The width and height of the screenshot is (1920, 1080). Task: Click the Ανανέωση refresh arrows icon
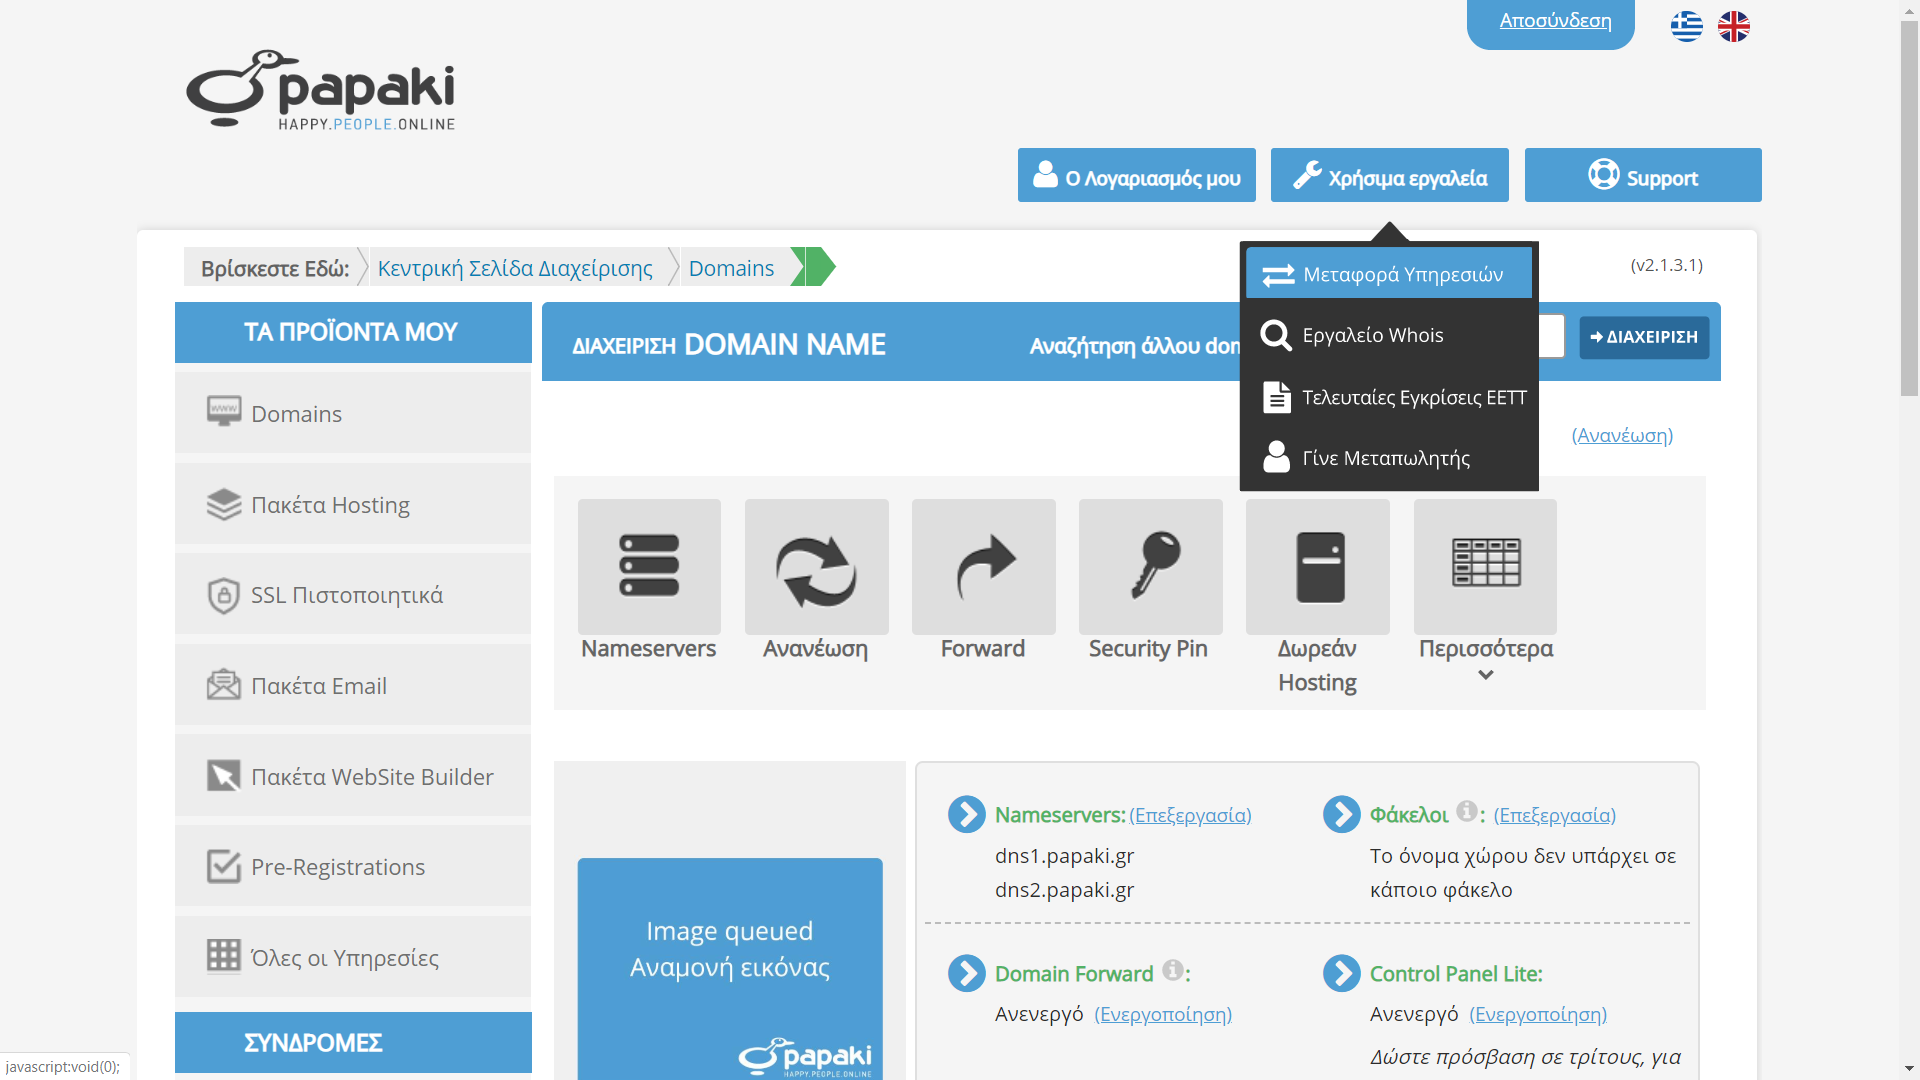click(816, 567)
